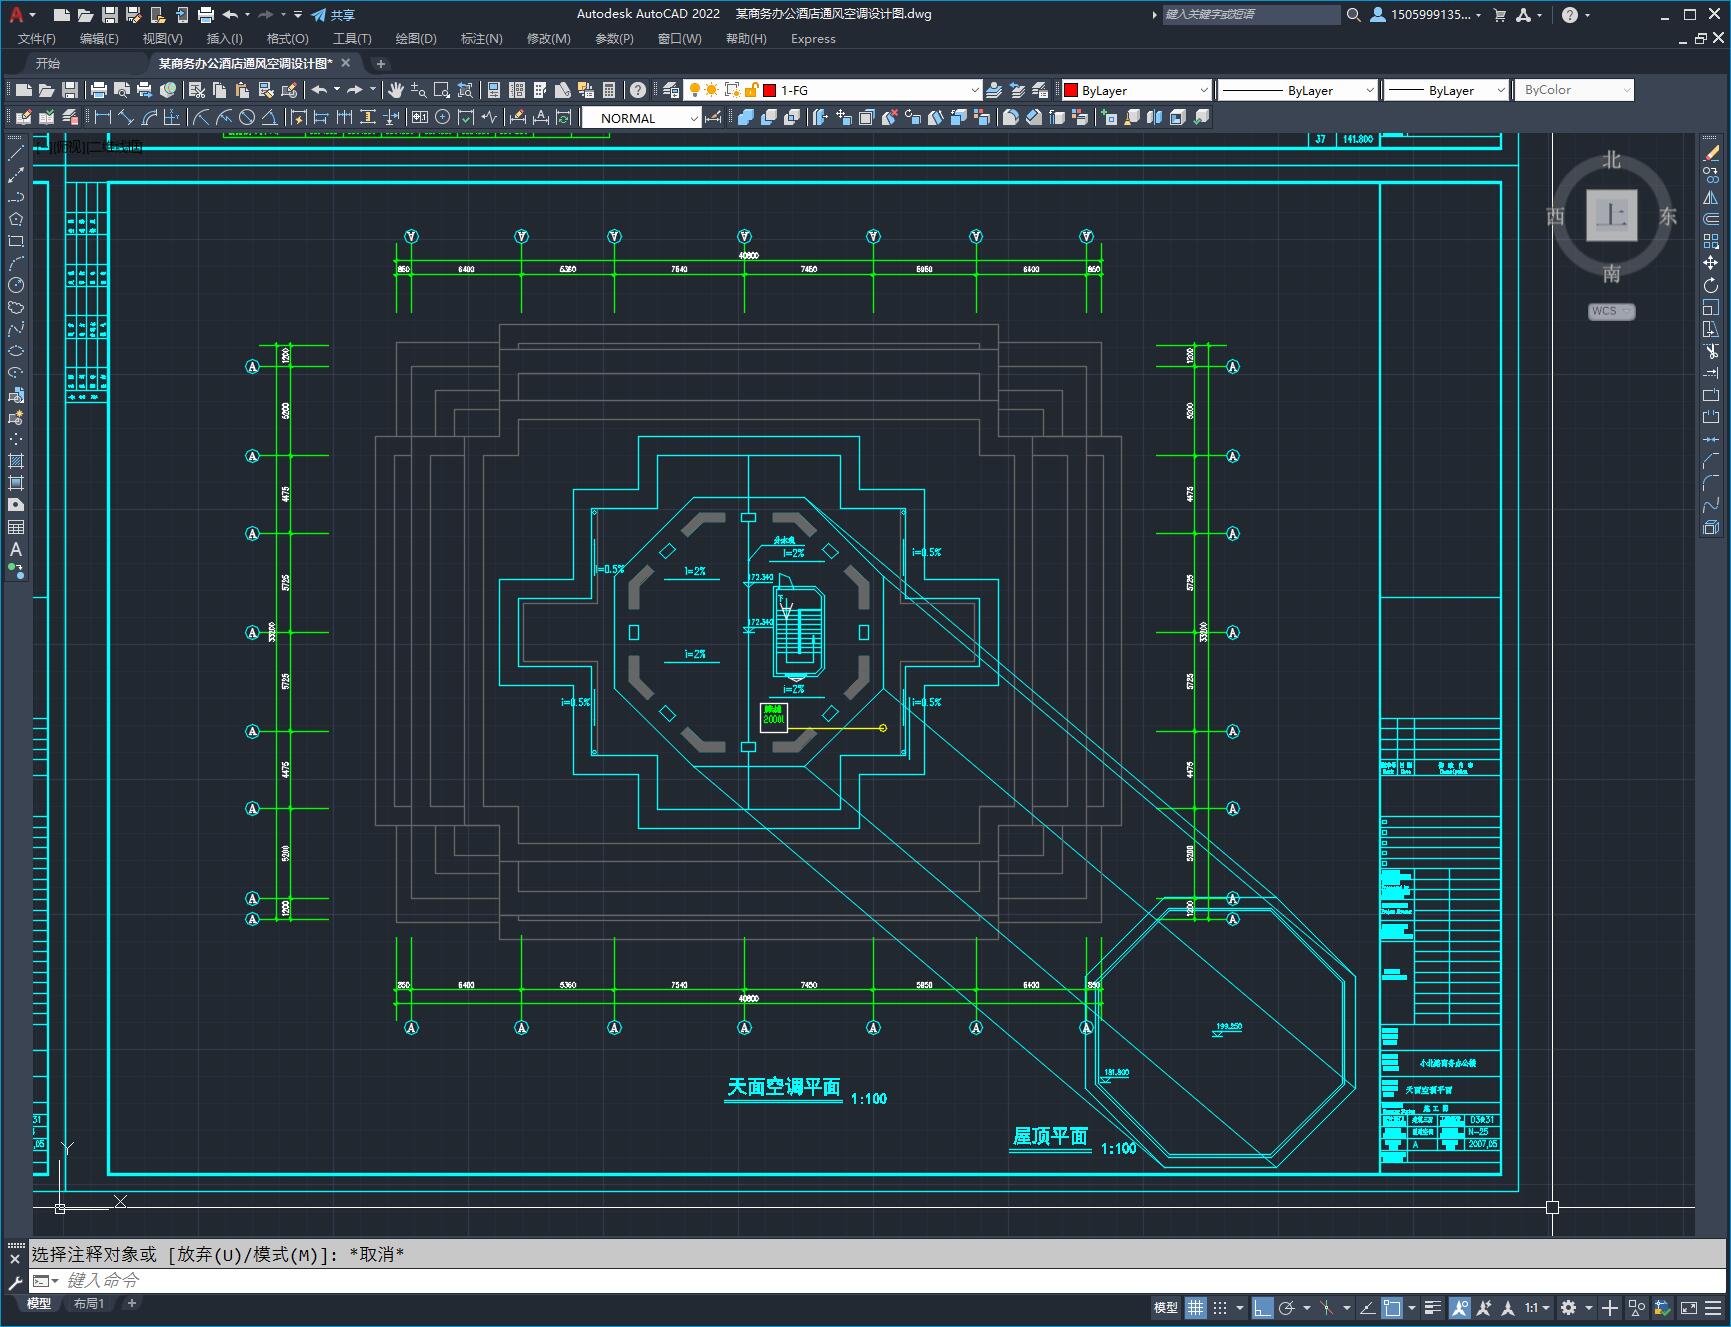Toggle annotation visibility in status bar
1731x1327 pixels.
[x=1459, y=1307]
